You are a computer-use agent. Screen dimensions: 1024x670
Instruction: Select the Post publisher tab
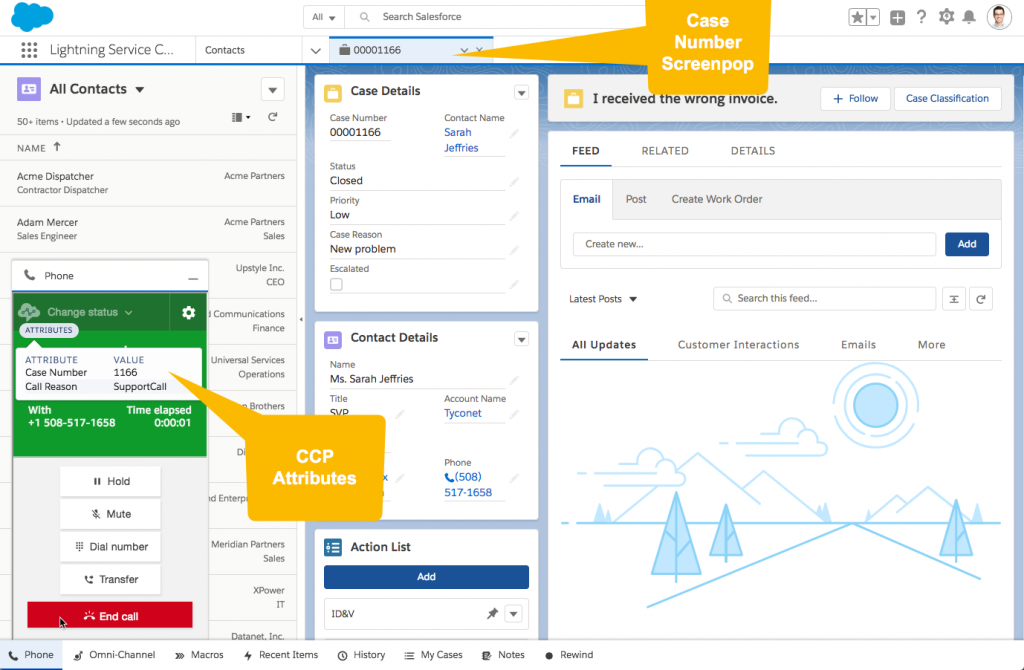coord(635,199)
